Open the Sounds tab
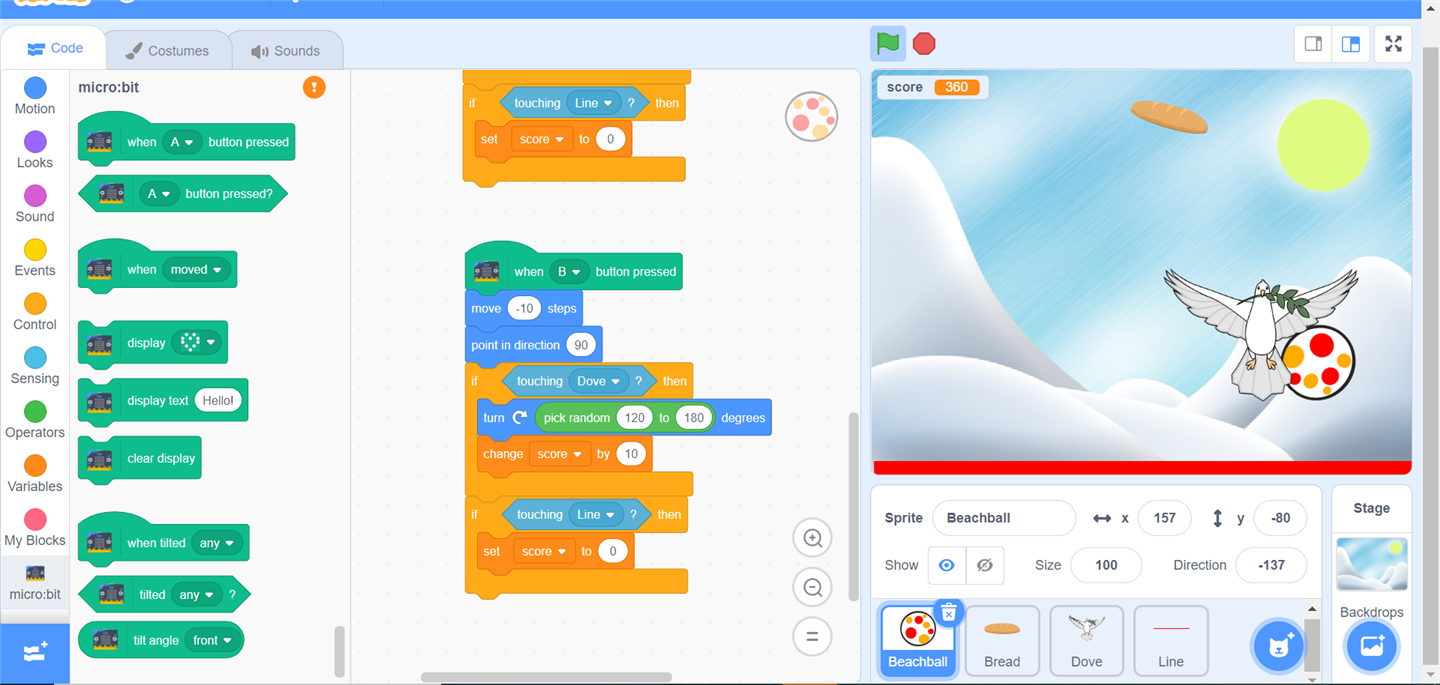Image resolution: width=1440 pixels, height=685 pixels. click(286, 50)
